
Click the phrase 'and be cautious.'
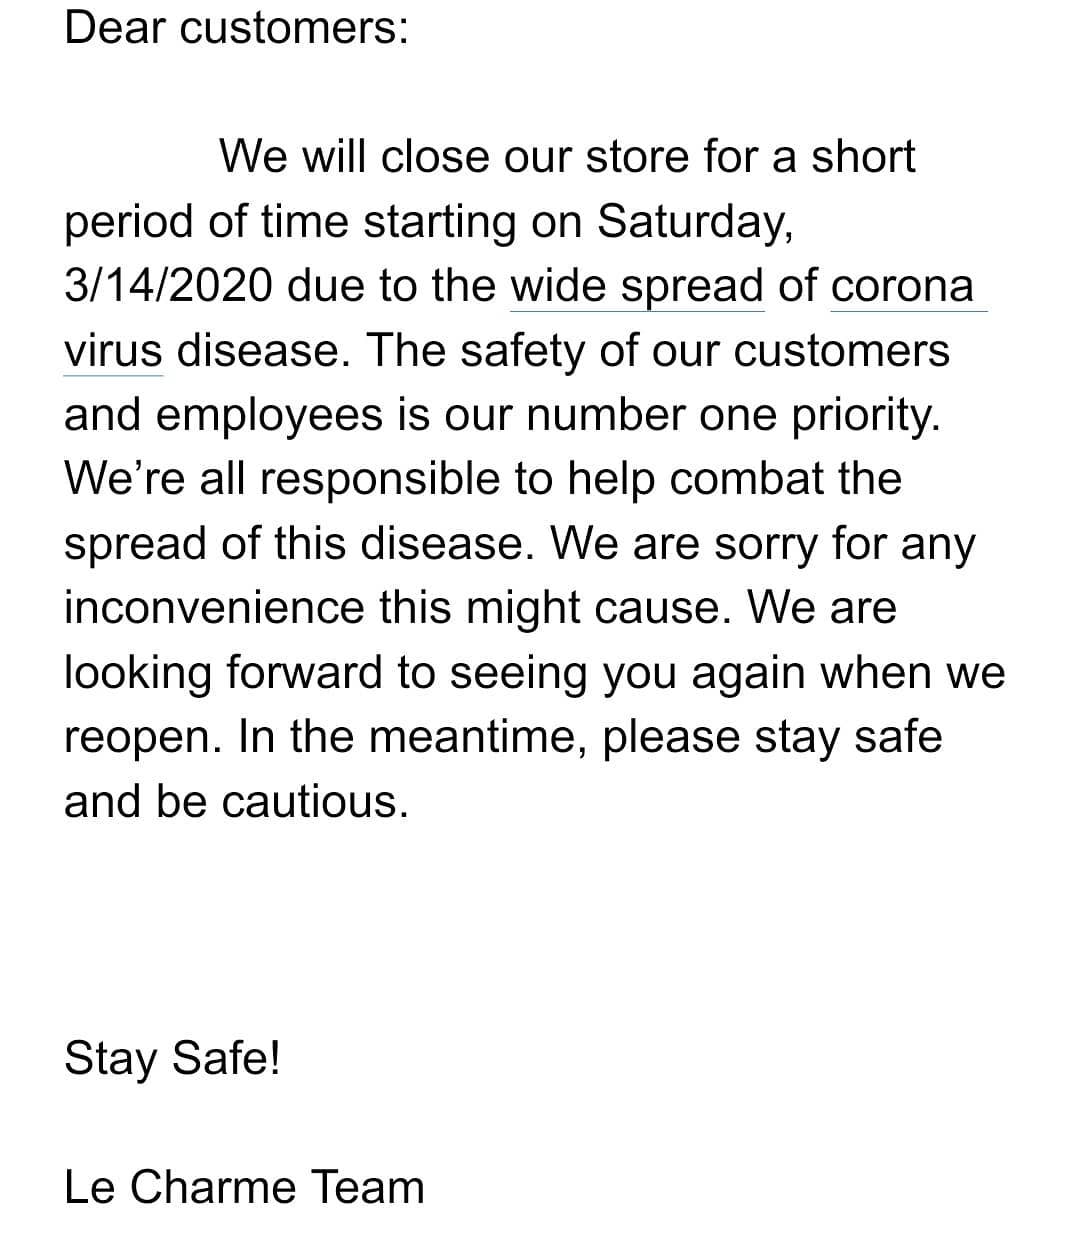237,801
